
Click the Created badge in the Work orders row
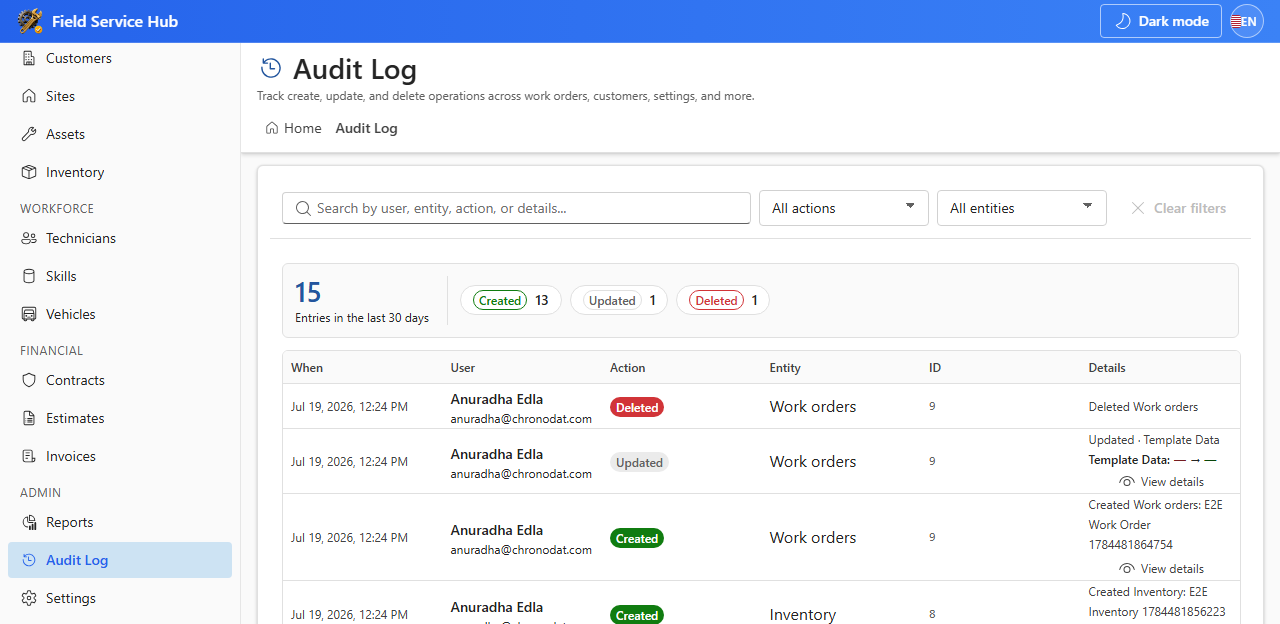click(637, 538)
